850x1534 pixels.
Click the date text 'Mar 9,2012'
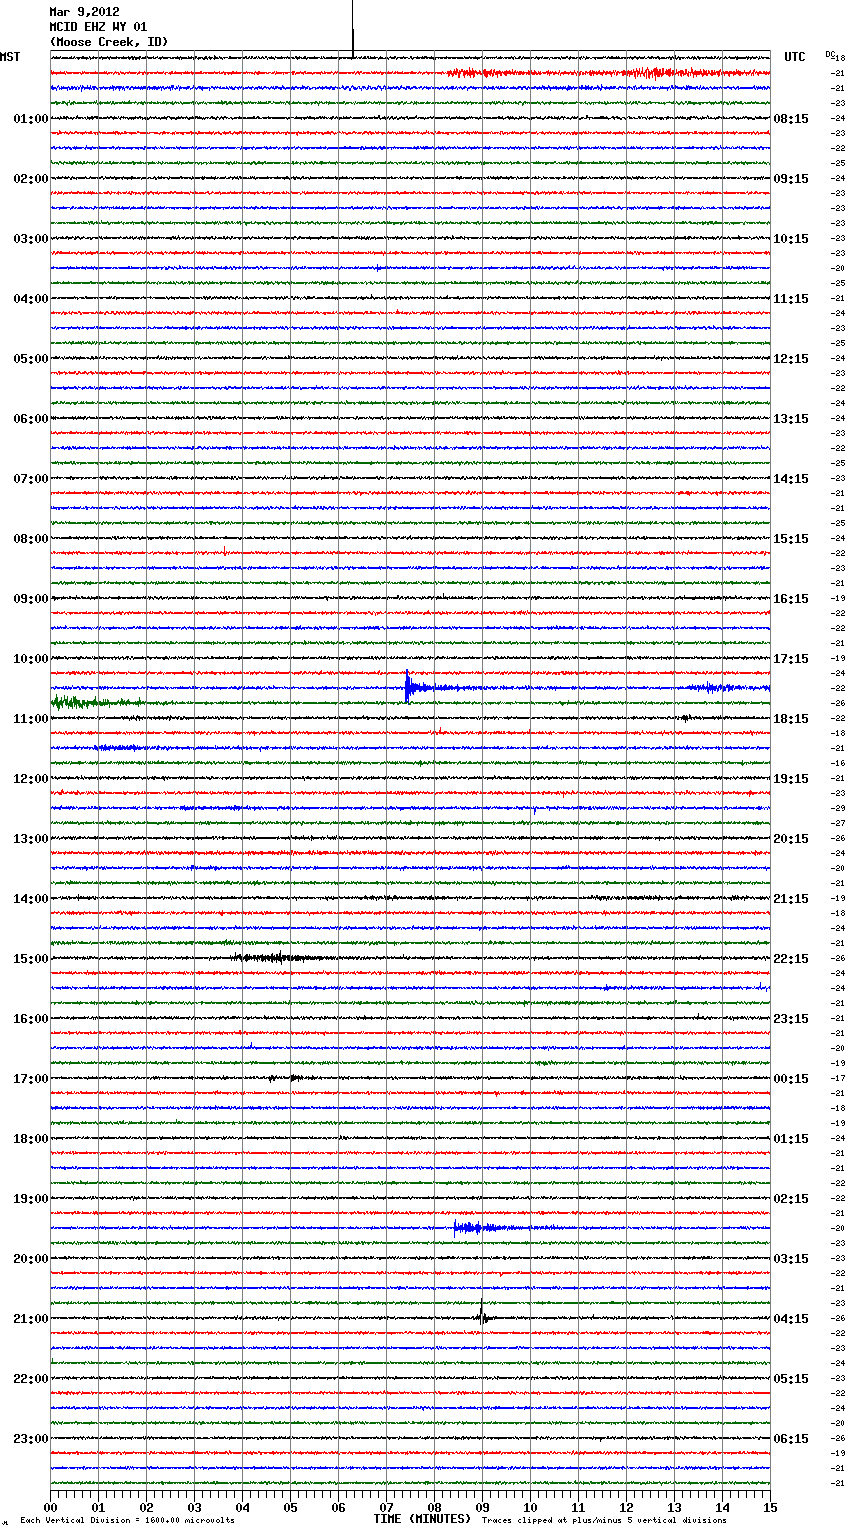tap(84, 12)
